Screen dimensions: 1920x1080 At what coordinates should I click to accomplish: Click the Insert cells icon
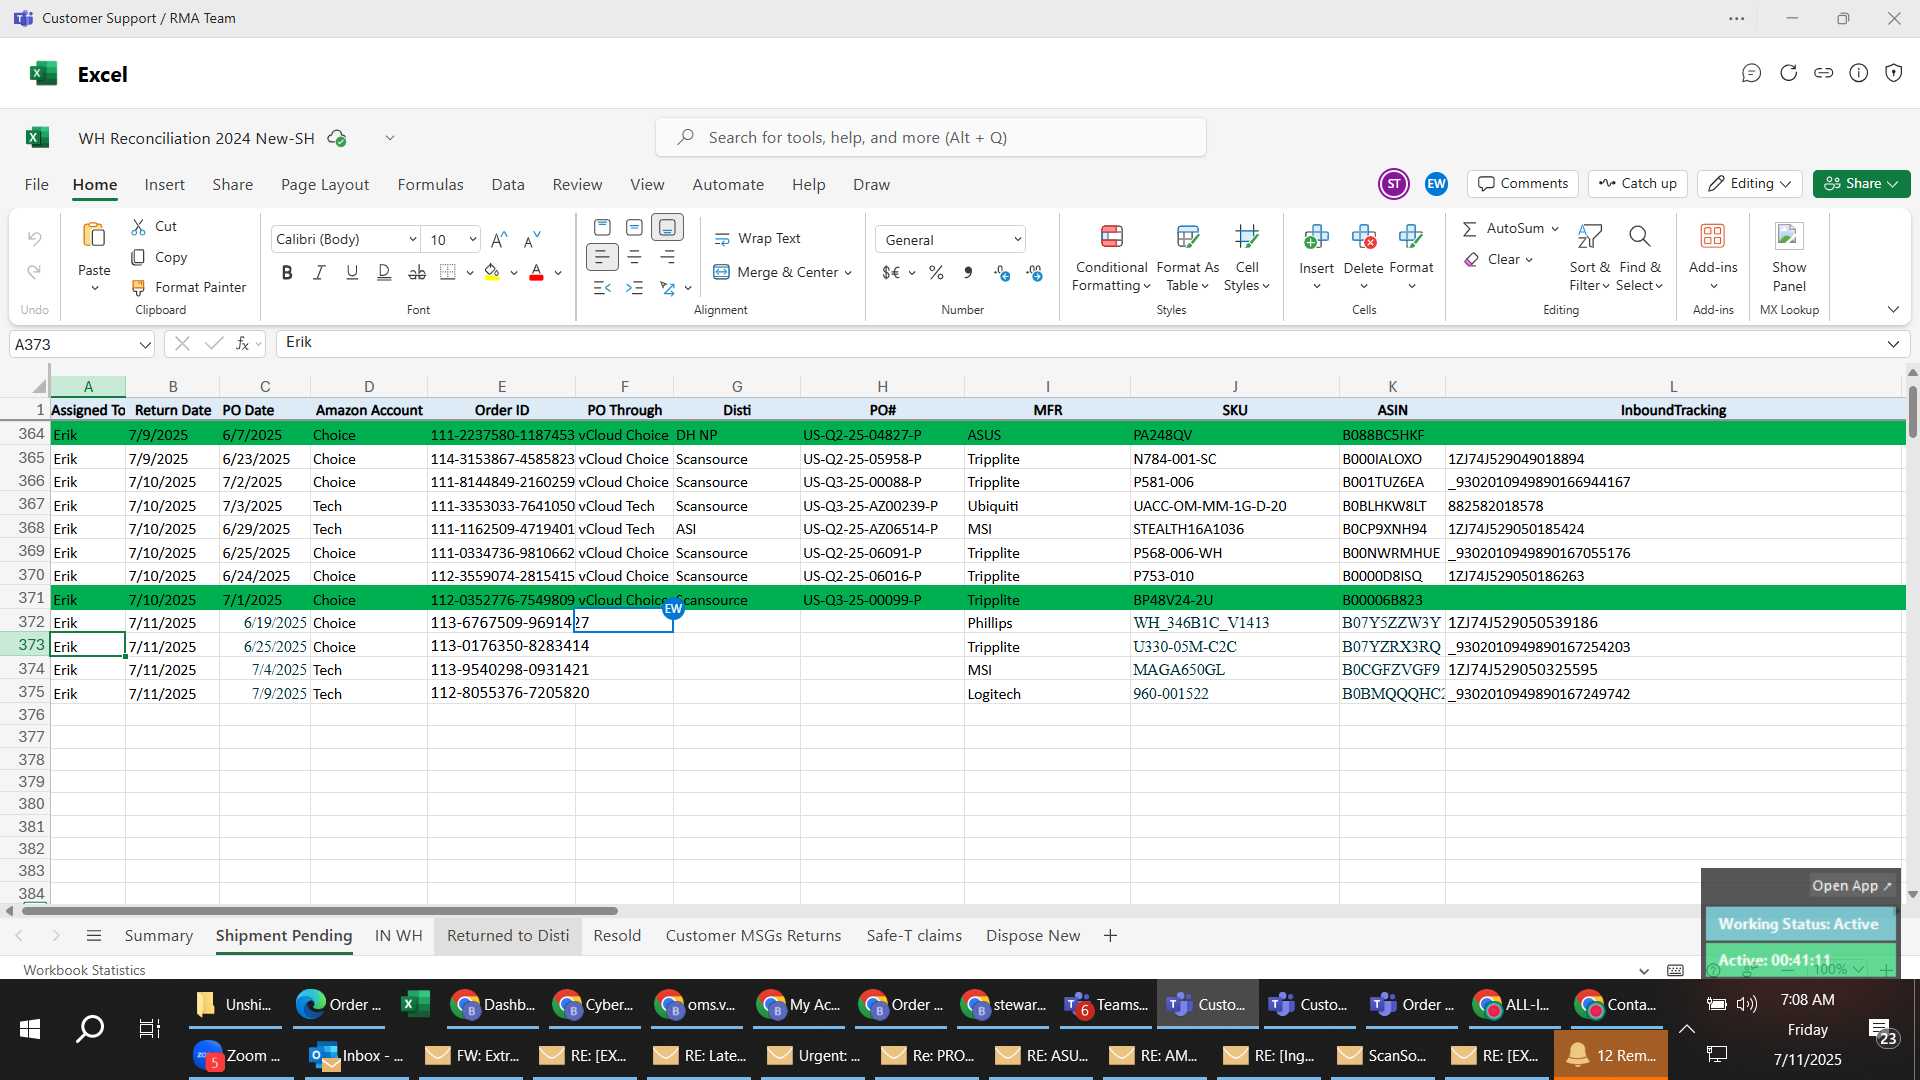[x=1316, y=237]
